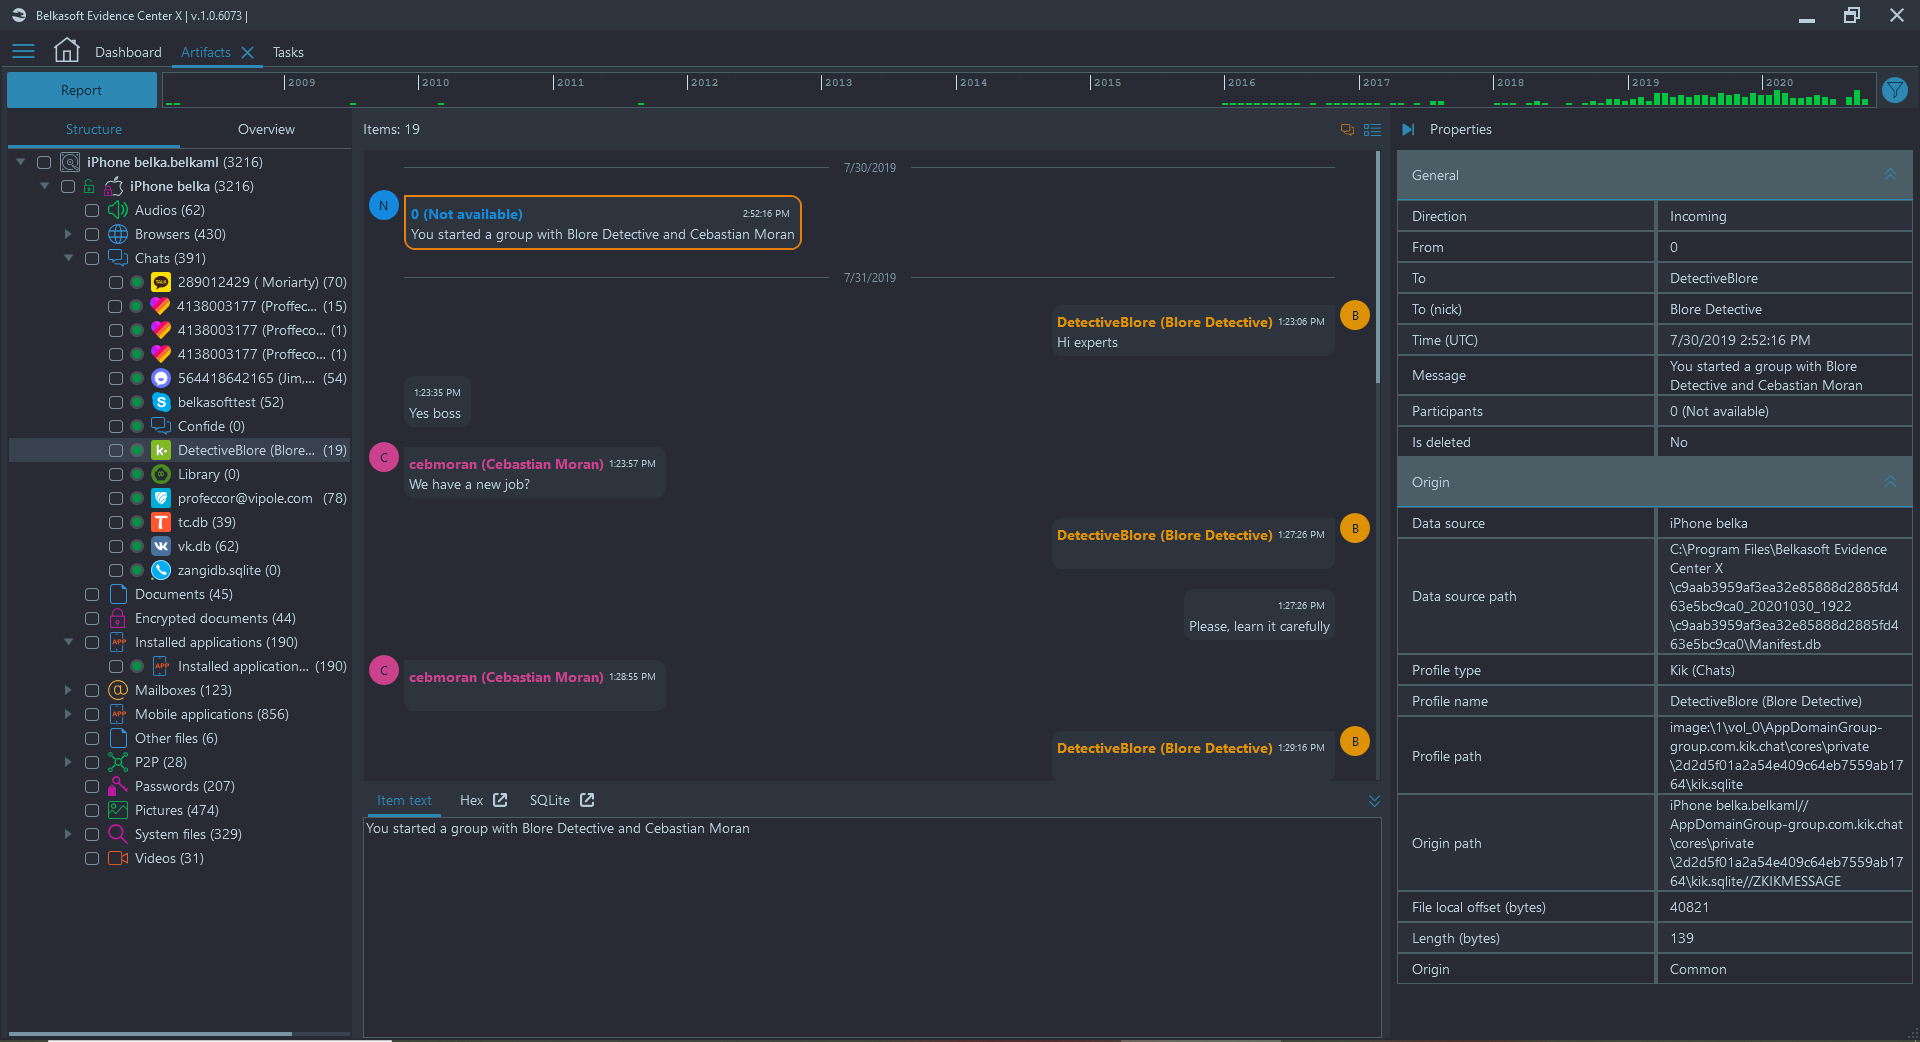1920x1042 pixels.
Task: Collapse the Origin properties section
Action: [1890, 482]
